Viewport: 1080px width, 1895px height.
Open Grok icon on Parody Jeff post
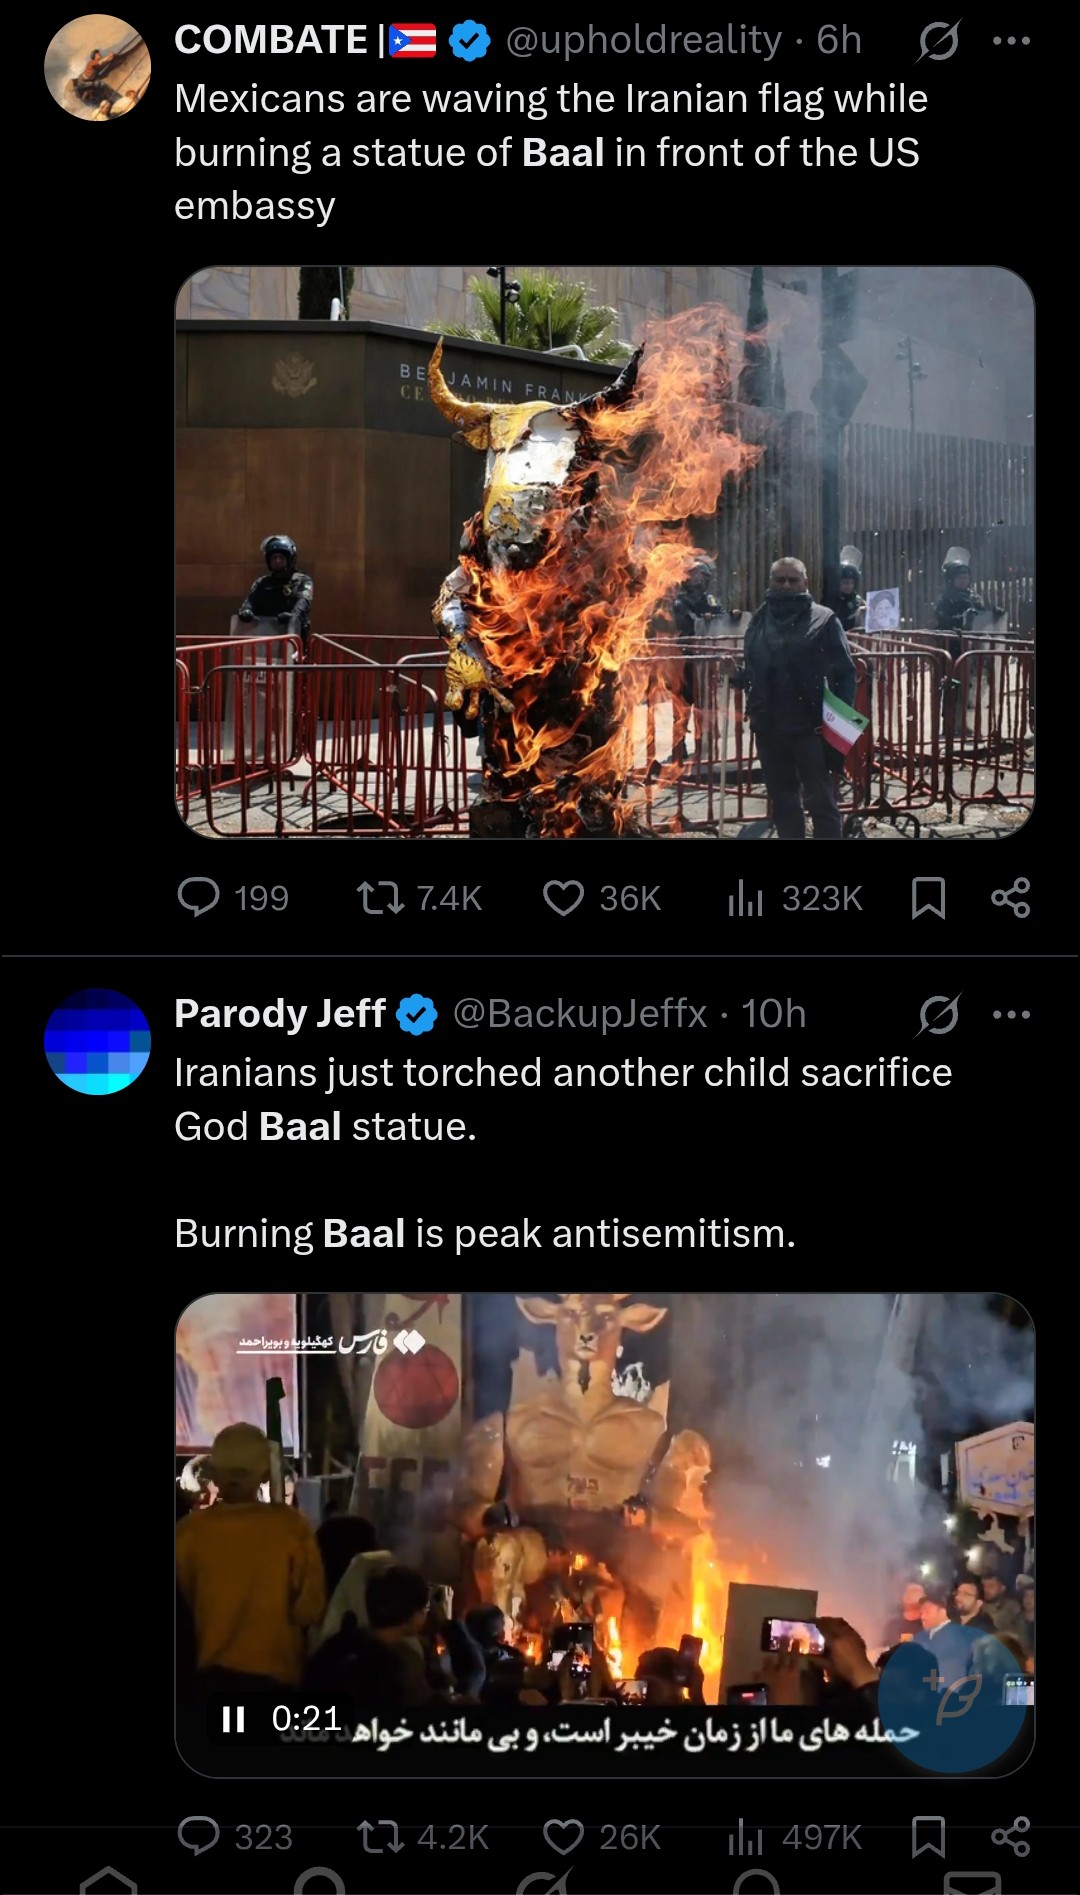point(939,1014)
